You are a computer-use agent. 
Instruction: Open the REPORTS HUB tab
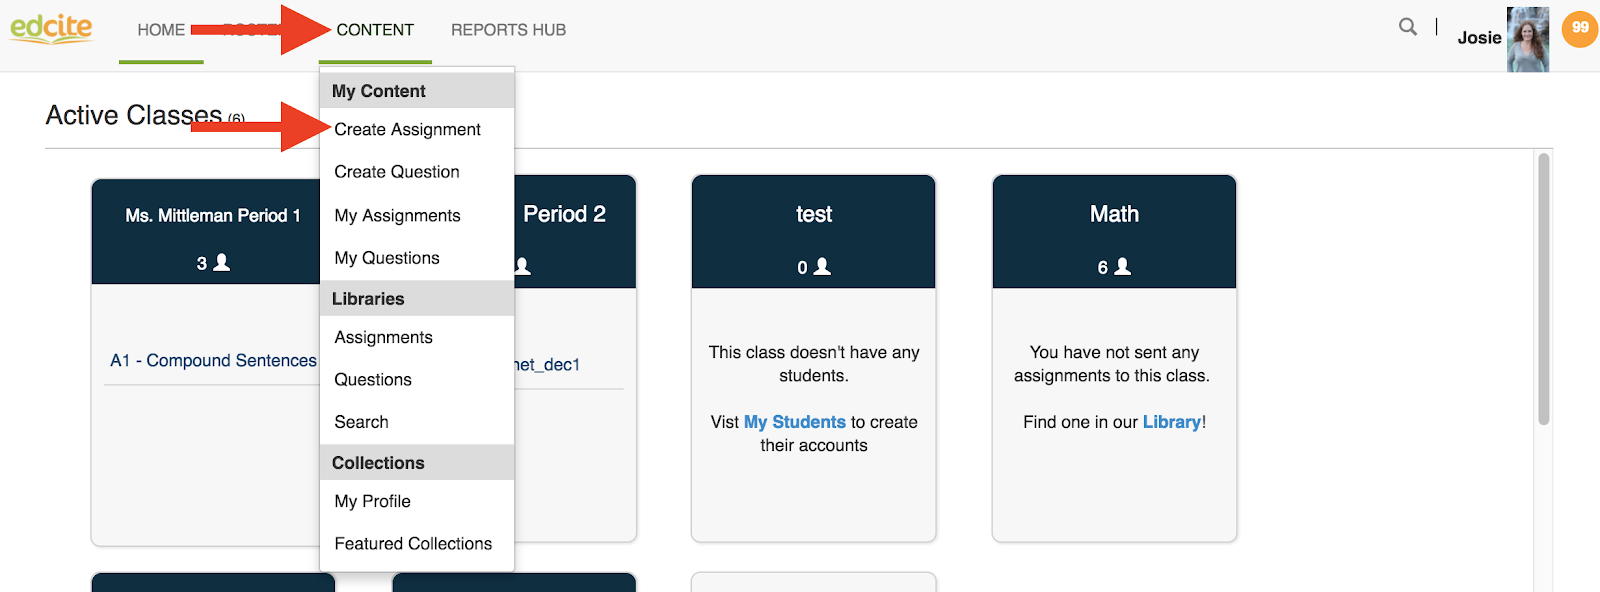coord(508,30)
